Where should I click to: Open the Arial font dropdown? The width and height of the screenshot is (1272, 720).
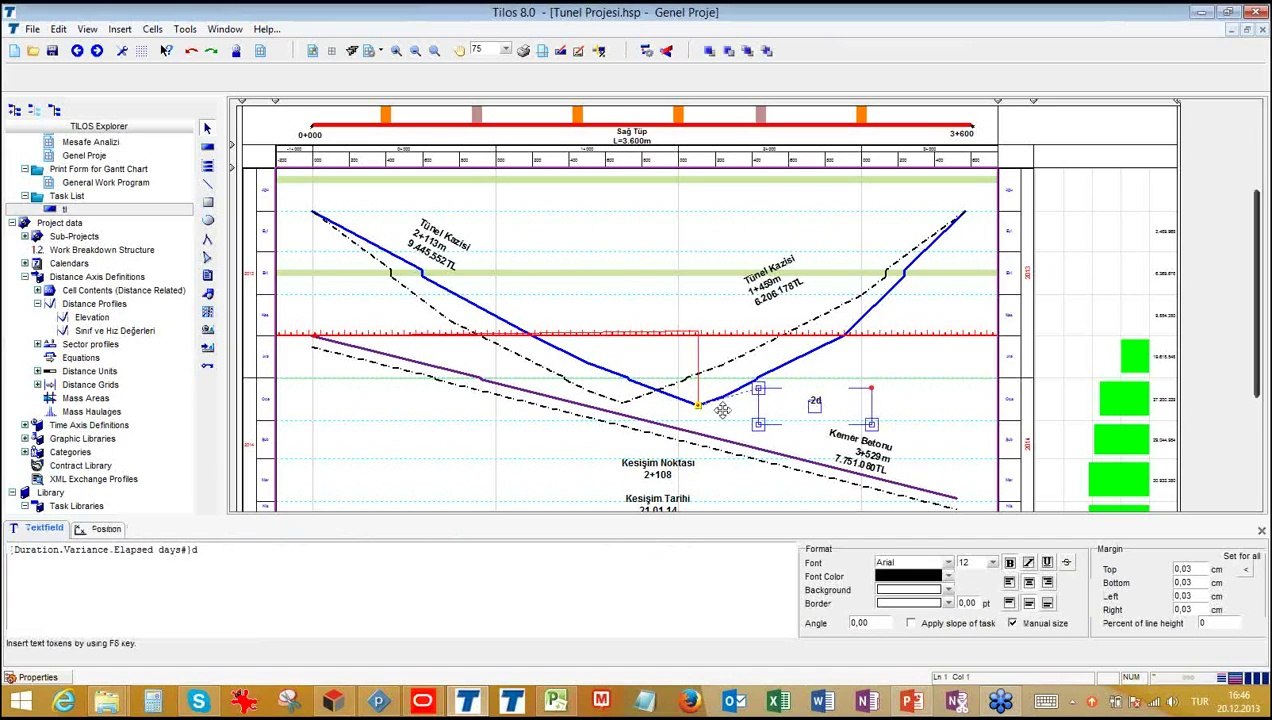pyautogui.click(x=947, y=563)
